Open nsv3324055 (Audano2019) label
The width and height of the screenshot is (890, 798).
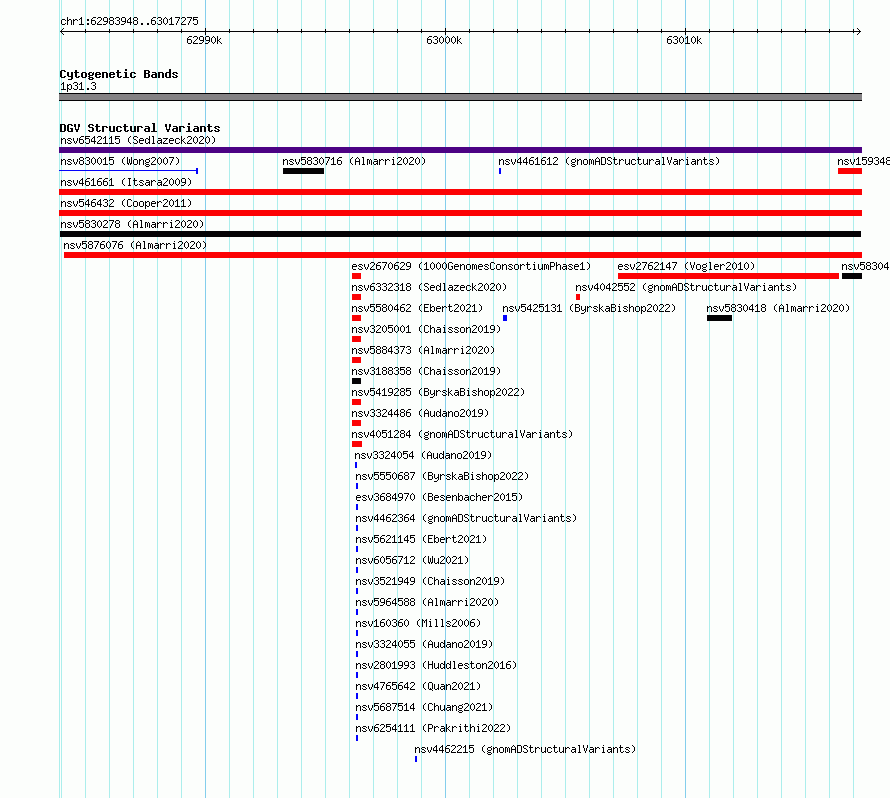pos(424,644)
